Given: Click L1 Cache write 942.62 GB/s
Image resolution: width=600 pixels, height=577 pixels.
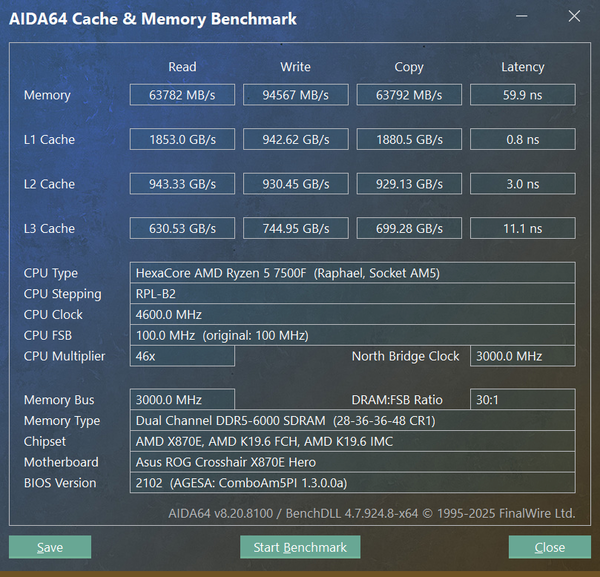Looking at the screenshot, I should click(295, 139).
